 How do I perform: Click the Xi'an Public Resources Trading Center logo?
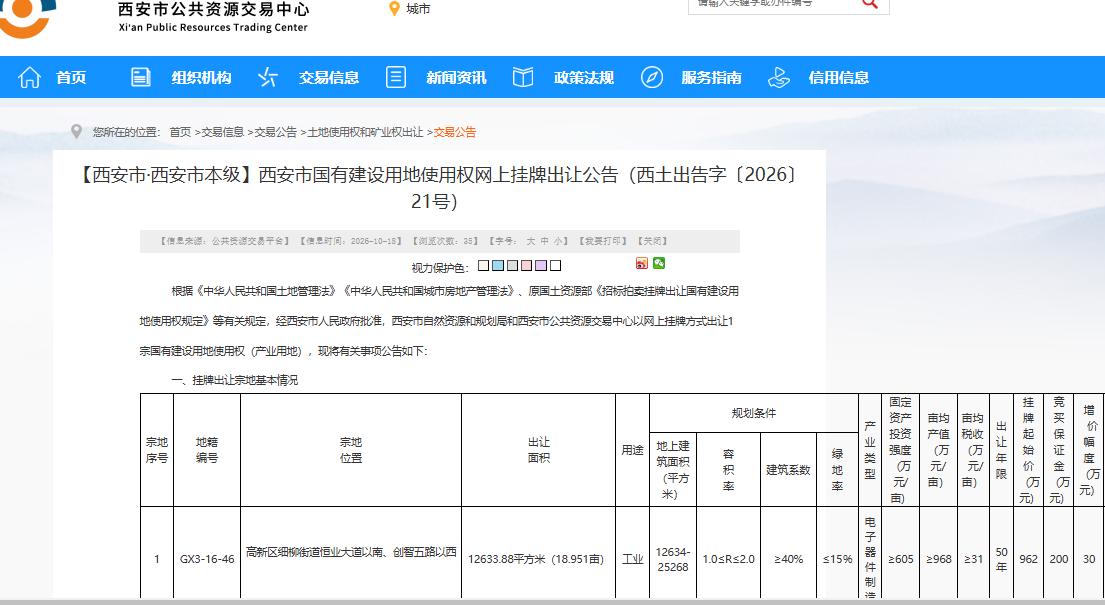28,18
